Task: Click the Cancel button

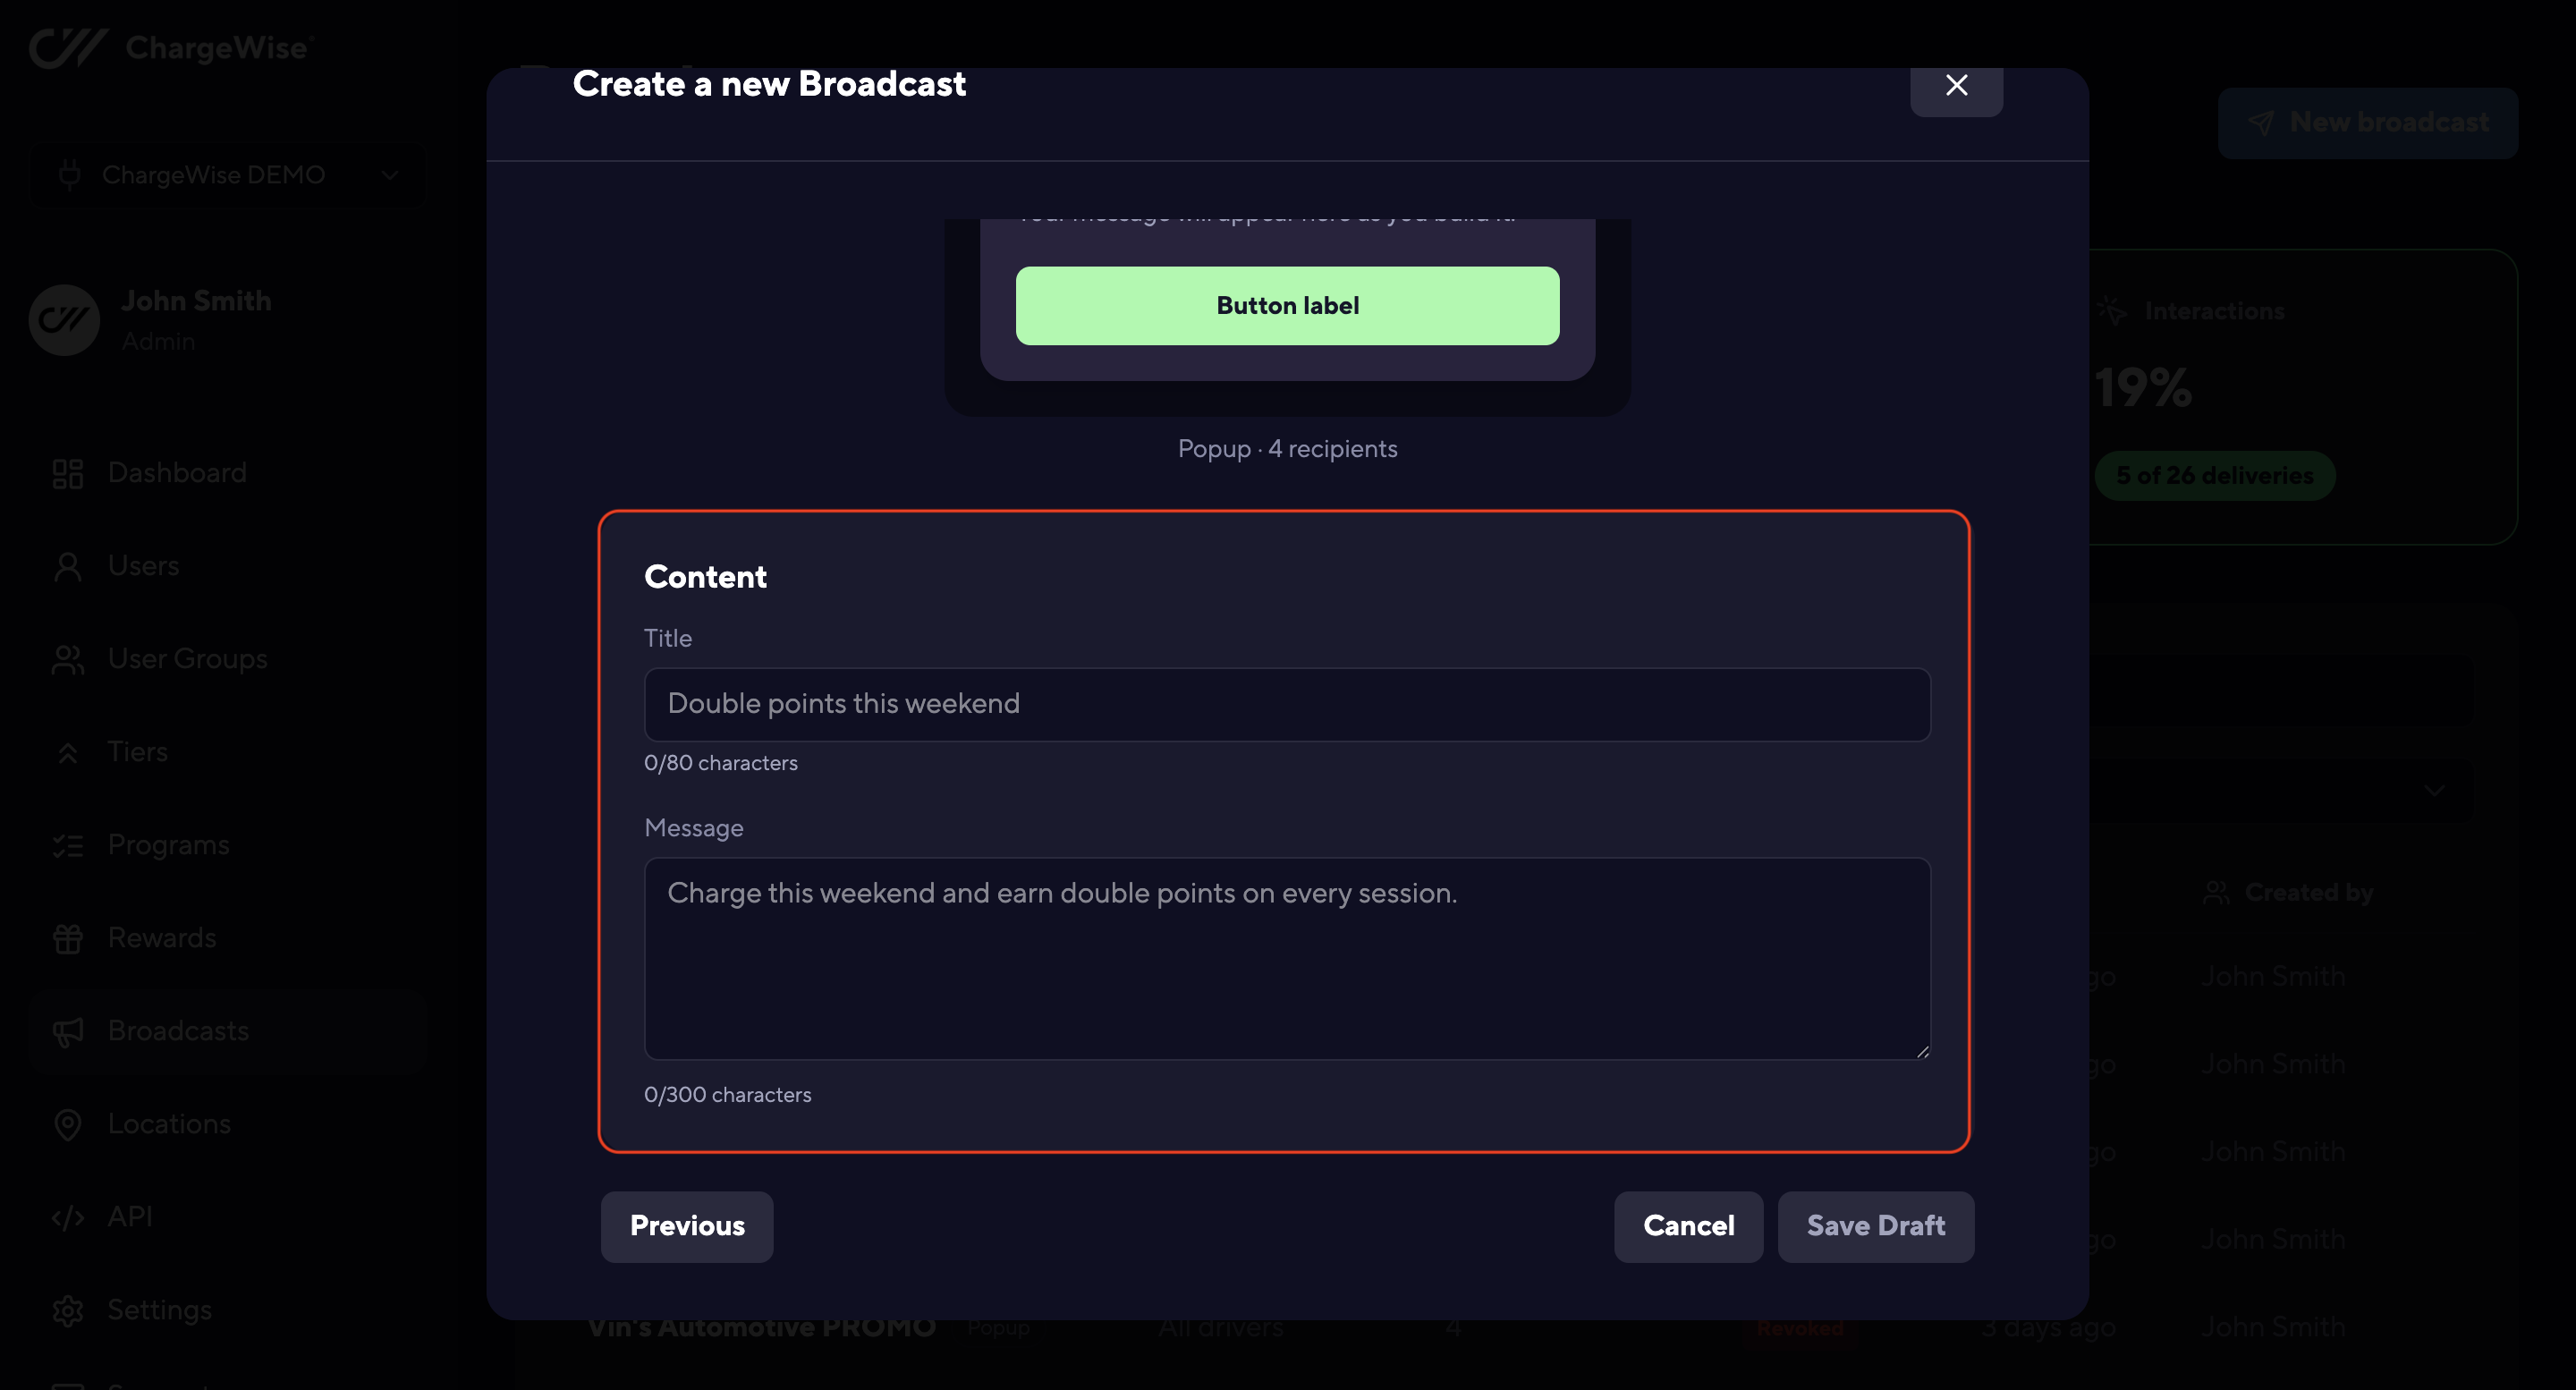Action: pos(1688,1226)
